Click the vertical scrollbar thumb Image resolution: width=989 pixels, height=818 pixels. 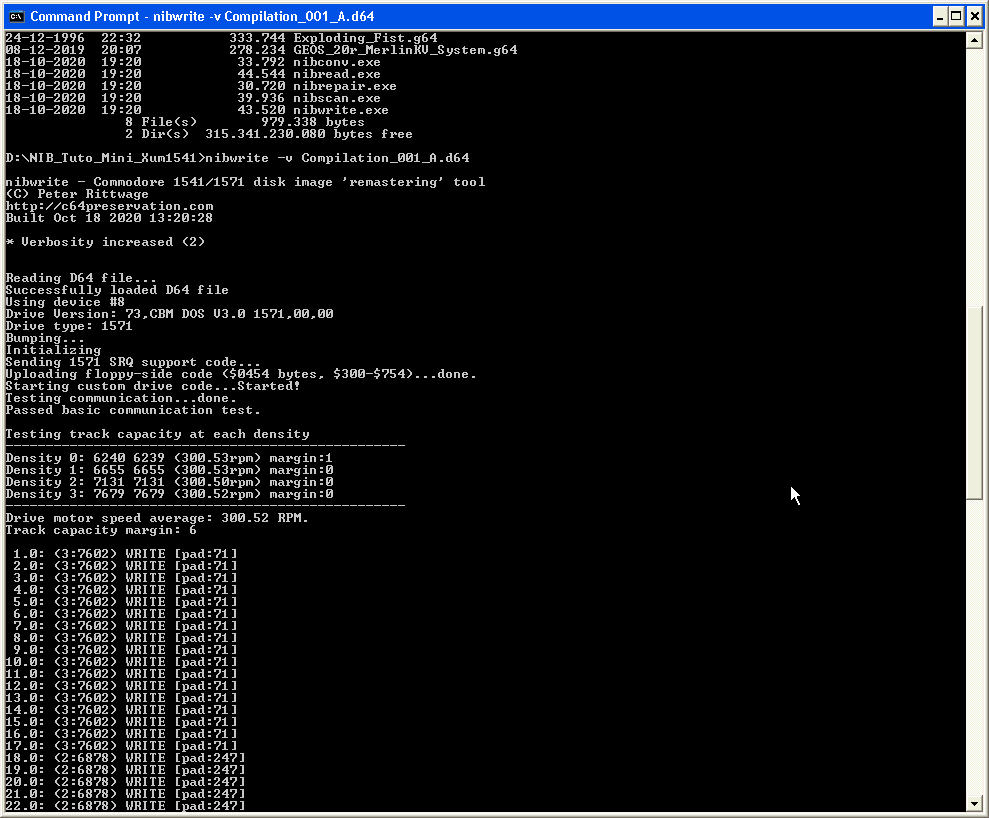point(974,402)
